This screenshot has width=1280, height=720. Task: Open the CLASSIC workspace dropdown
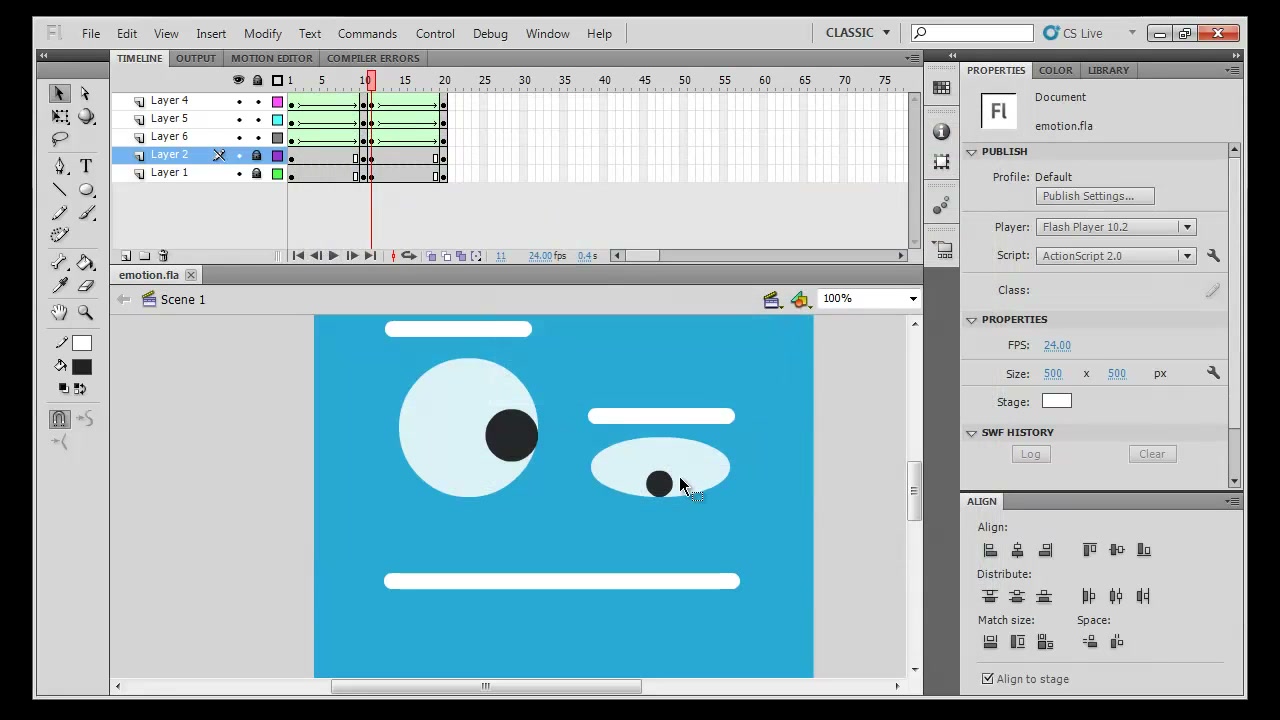pos(858,33)
